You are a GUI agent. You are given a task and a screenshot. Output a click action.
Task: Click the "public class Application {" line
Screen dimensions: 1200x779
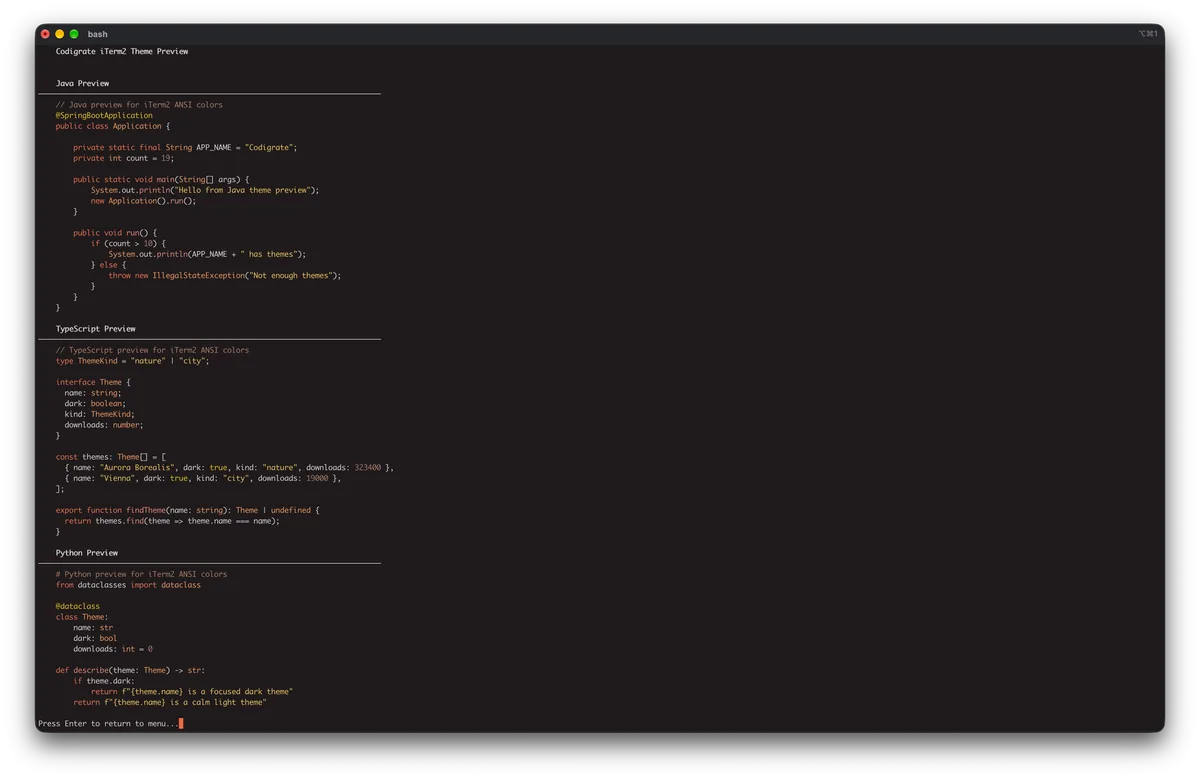113,126
